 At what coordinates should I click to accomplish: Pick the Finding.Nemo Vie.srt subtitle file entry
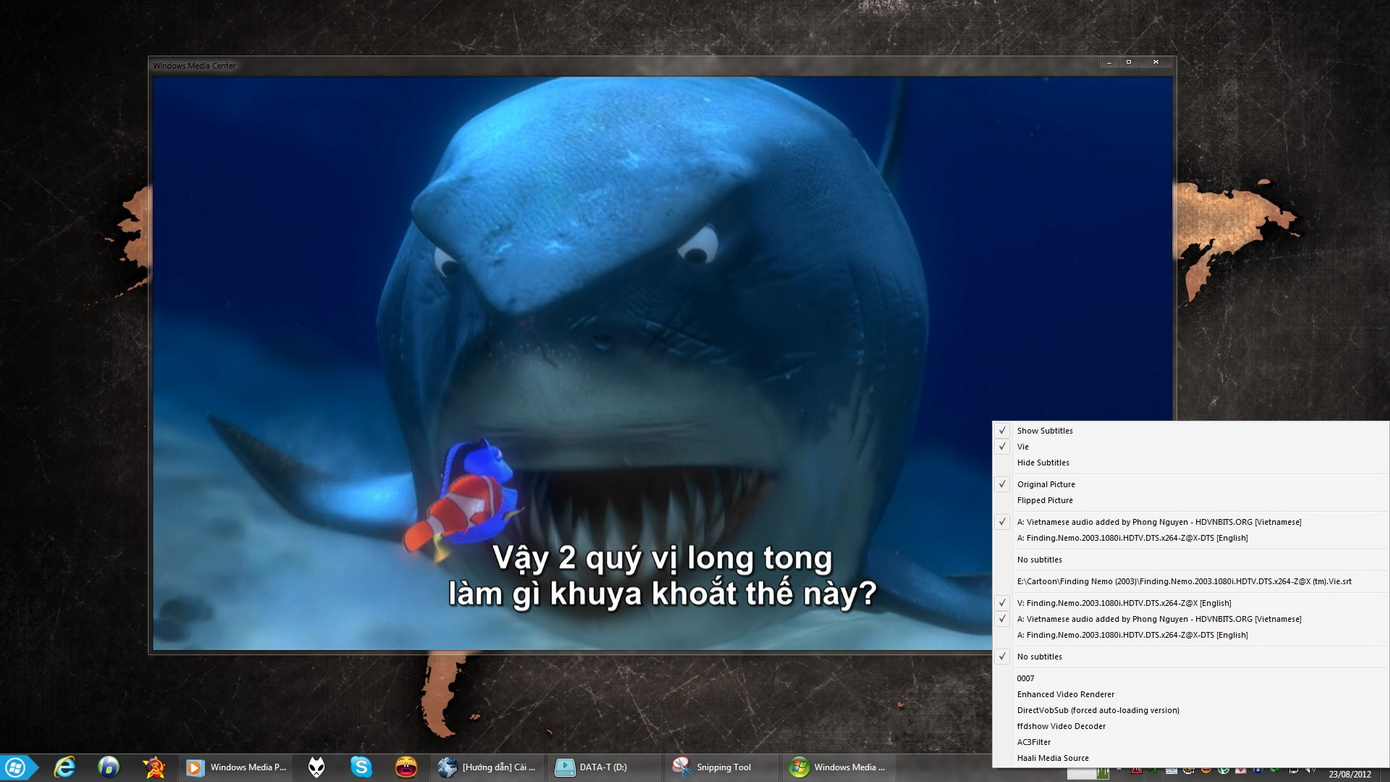pos(1190,581)
